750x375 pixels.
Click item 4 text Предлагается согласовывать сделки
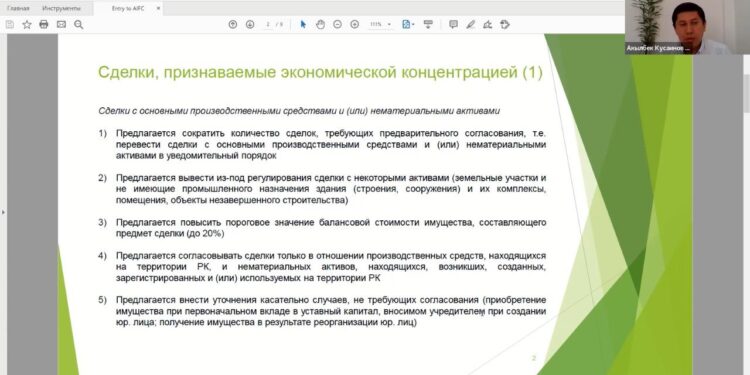pyautogui.click(x=331, y=267)
